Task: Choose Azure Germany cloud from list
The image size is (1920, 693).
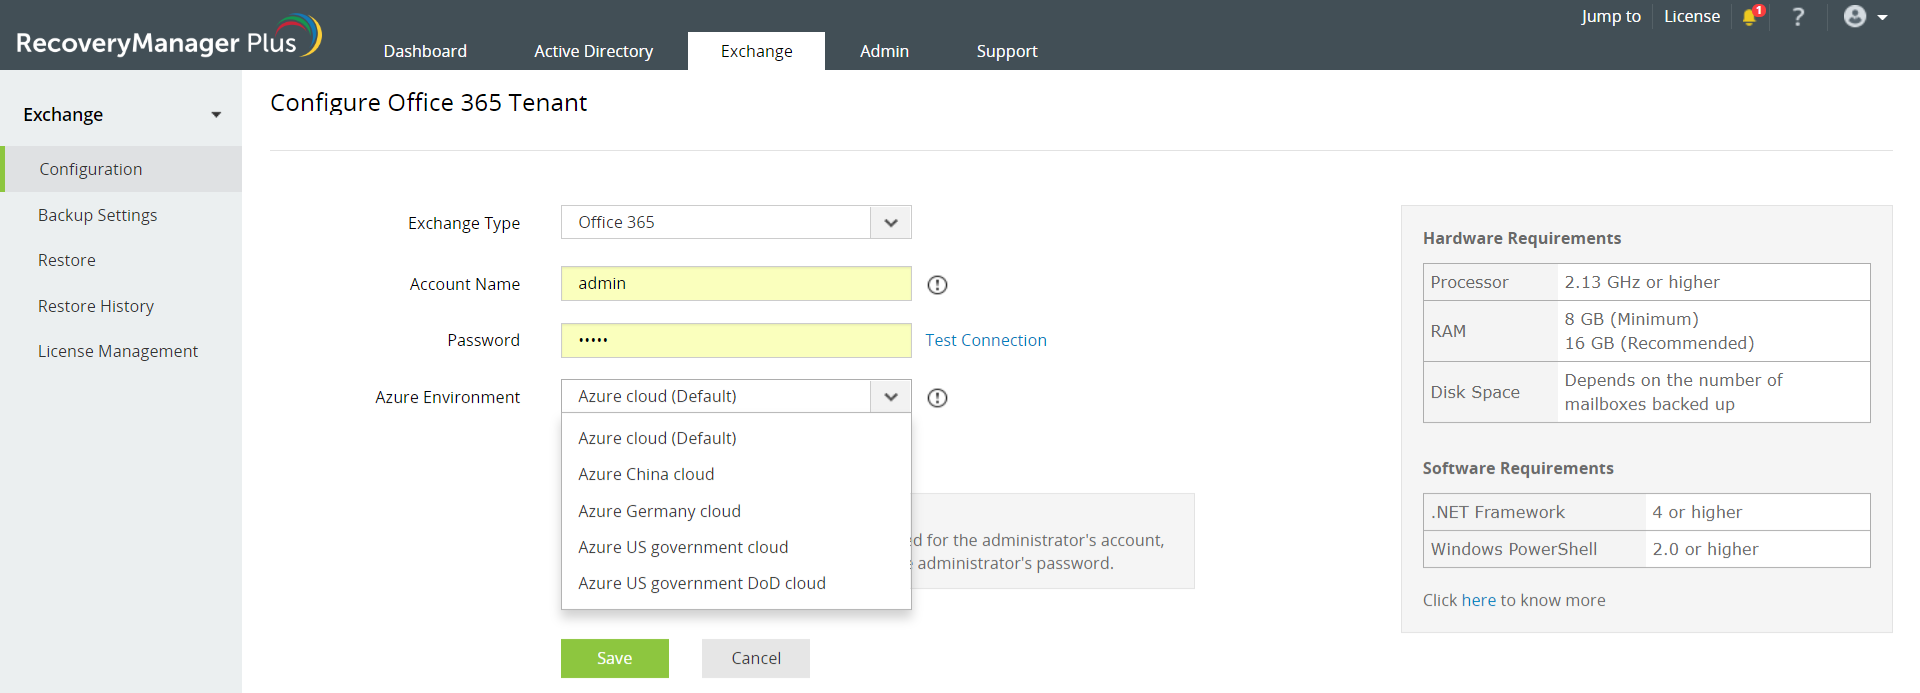Action: click(x=659, y=511)
